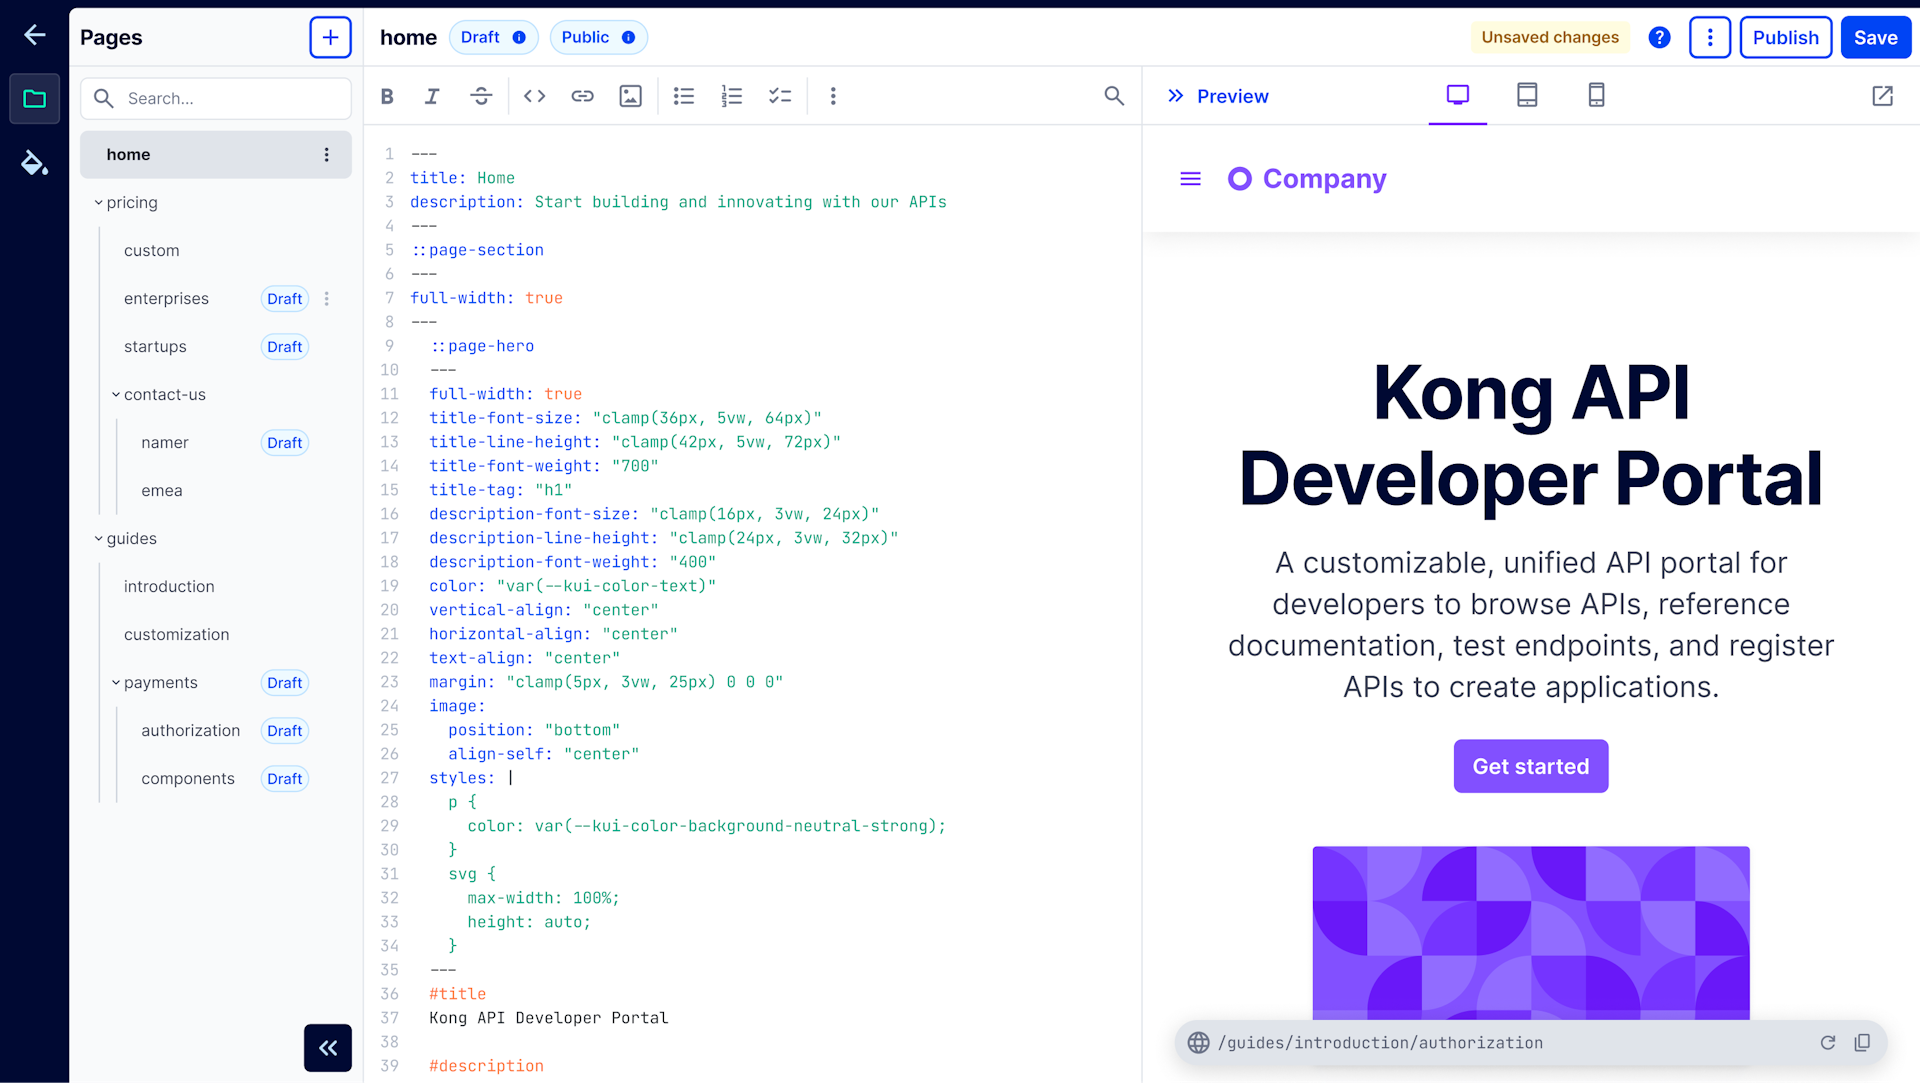1920x1083 pixels.
Task: Publish the home page
Action: (1786, 37)
